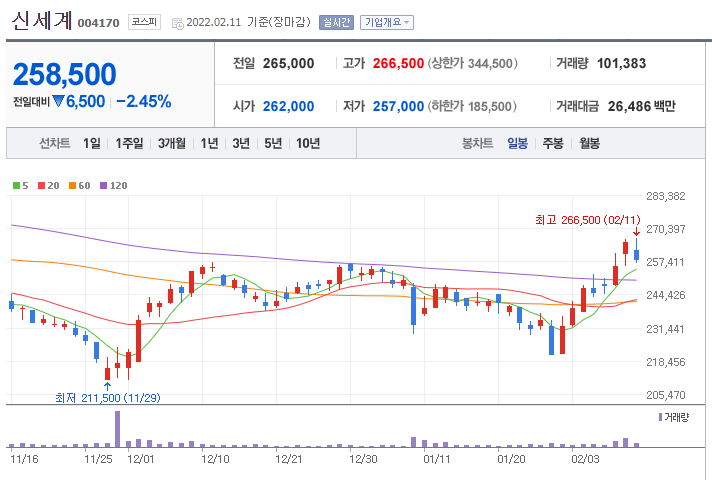Click the low price value 257,000
The width and height of the screenshot is (712, 480).
click(398, 106)
